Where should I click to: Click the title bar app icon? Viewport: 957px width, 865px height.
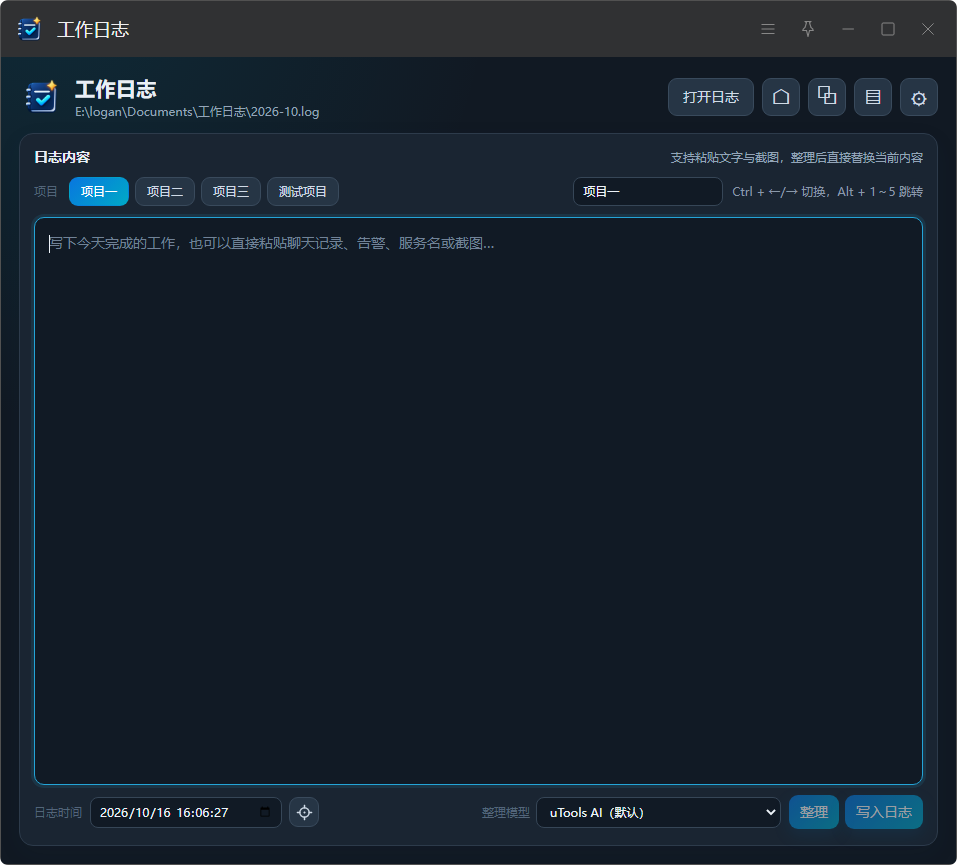[29, 29]
